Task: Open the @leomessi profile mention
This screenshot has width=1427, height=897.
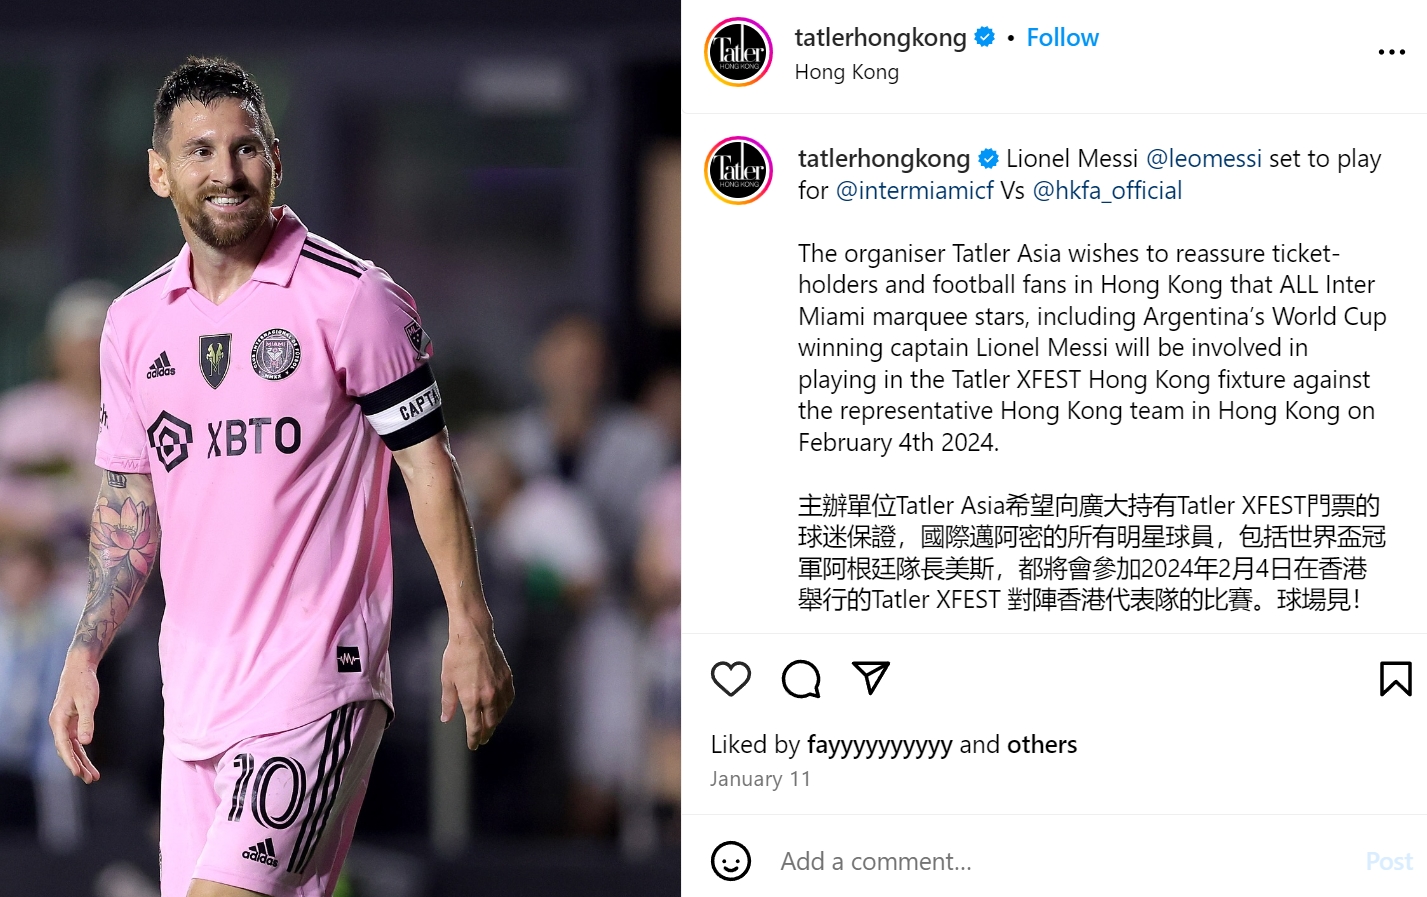Action: 1203,159
